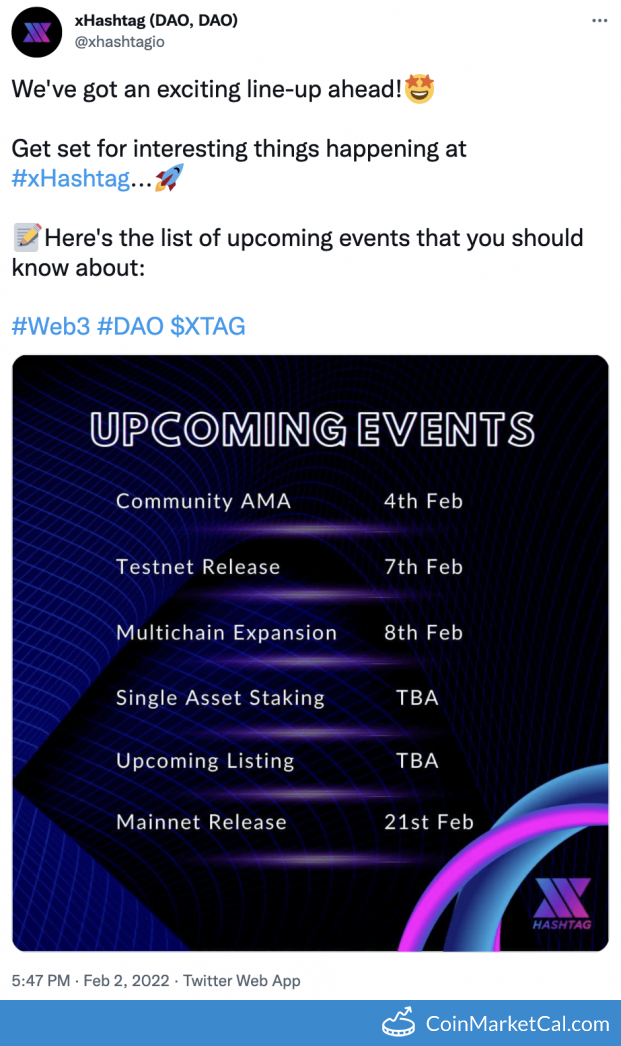
Task: Click the xHashtag profile avatar
Action: 36,31
